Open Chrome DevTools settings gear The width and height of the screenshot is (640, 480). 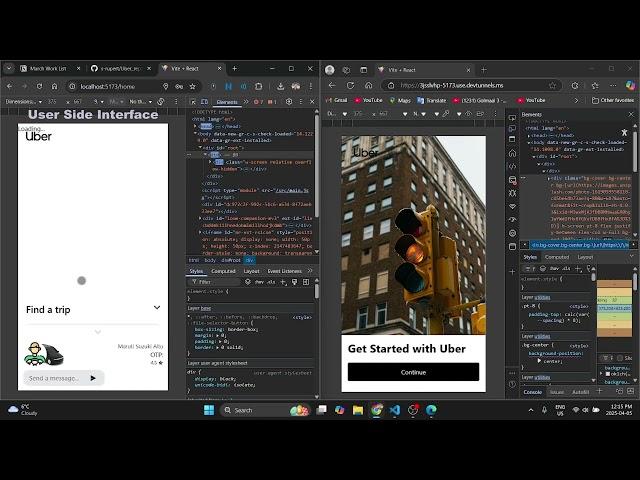coord(289,102)
